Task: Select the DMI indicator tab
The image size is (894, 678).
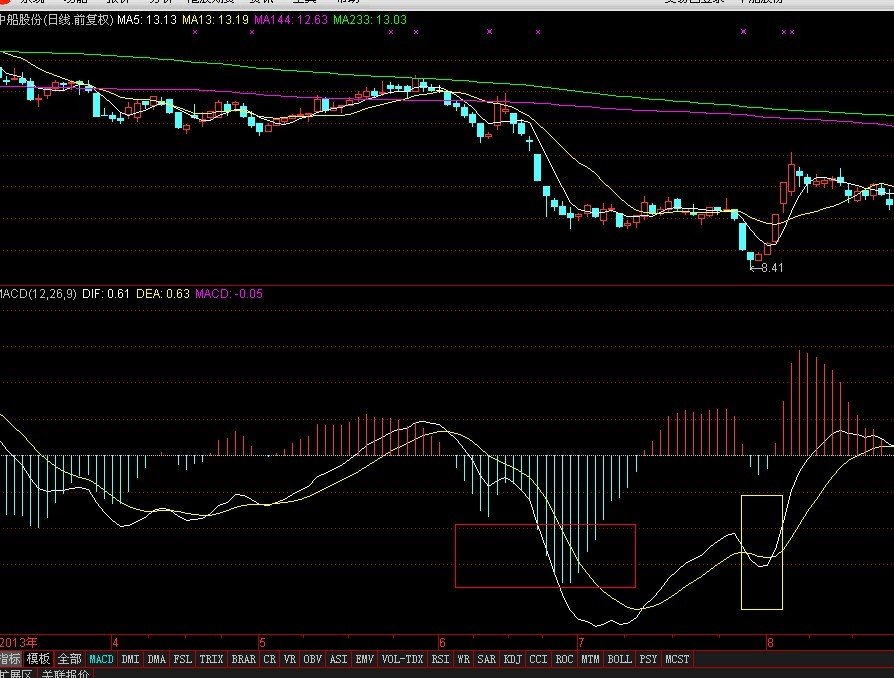Action: tap(130, 659)
